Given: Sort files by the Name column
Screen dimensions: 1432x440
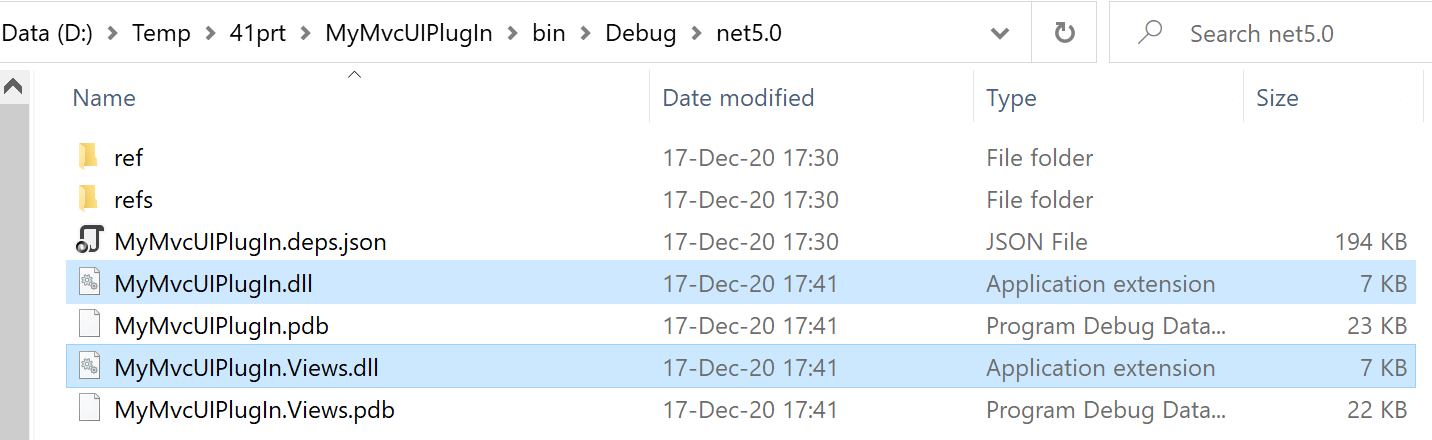Looking at the screenshot, I should pos(104,98).
